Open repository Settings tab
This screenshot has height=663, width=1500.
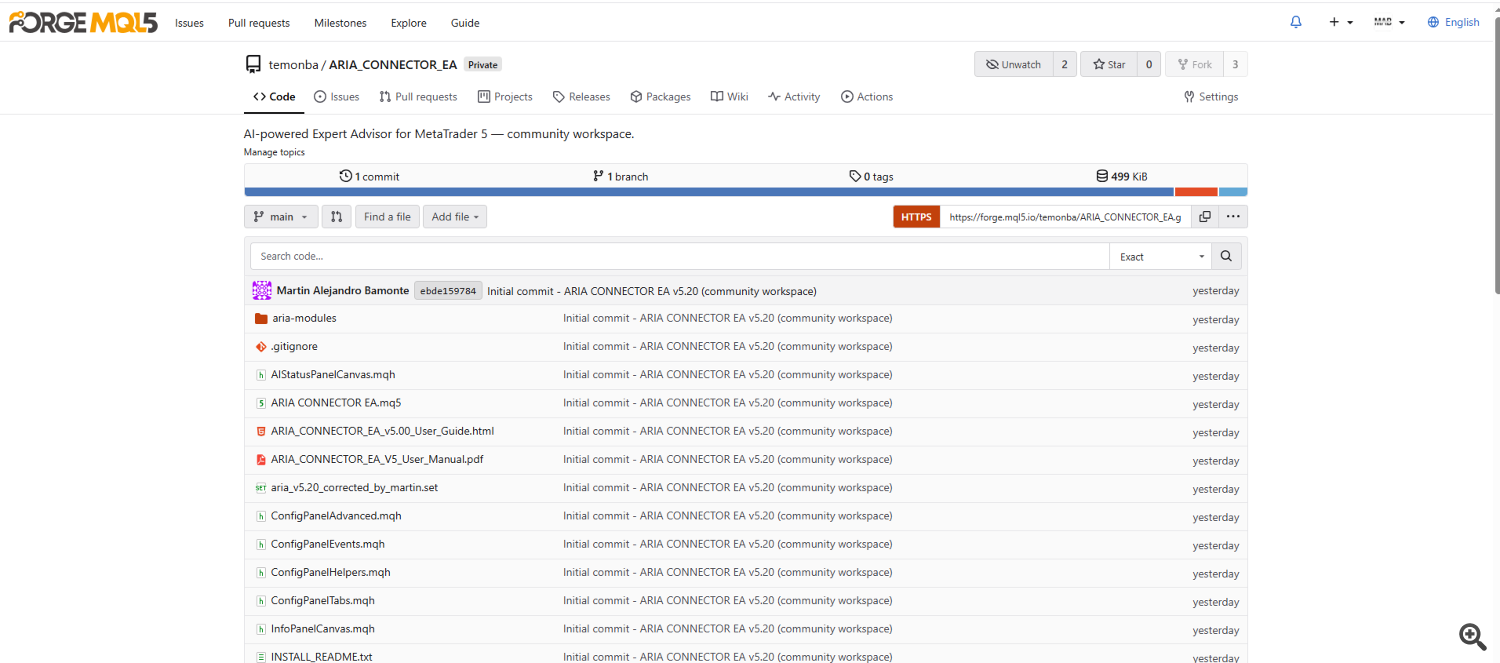[x=1211, y=97]
